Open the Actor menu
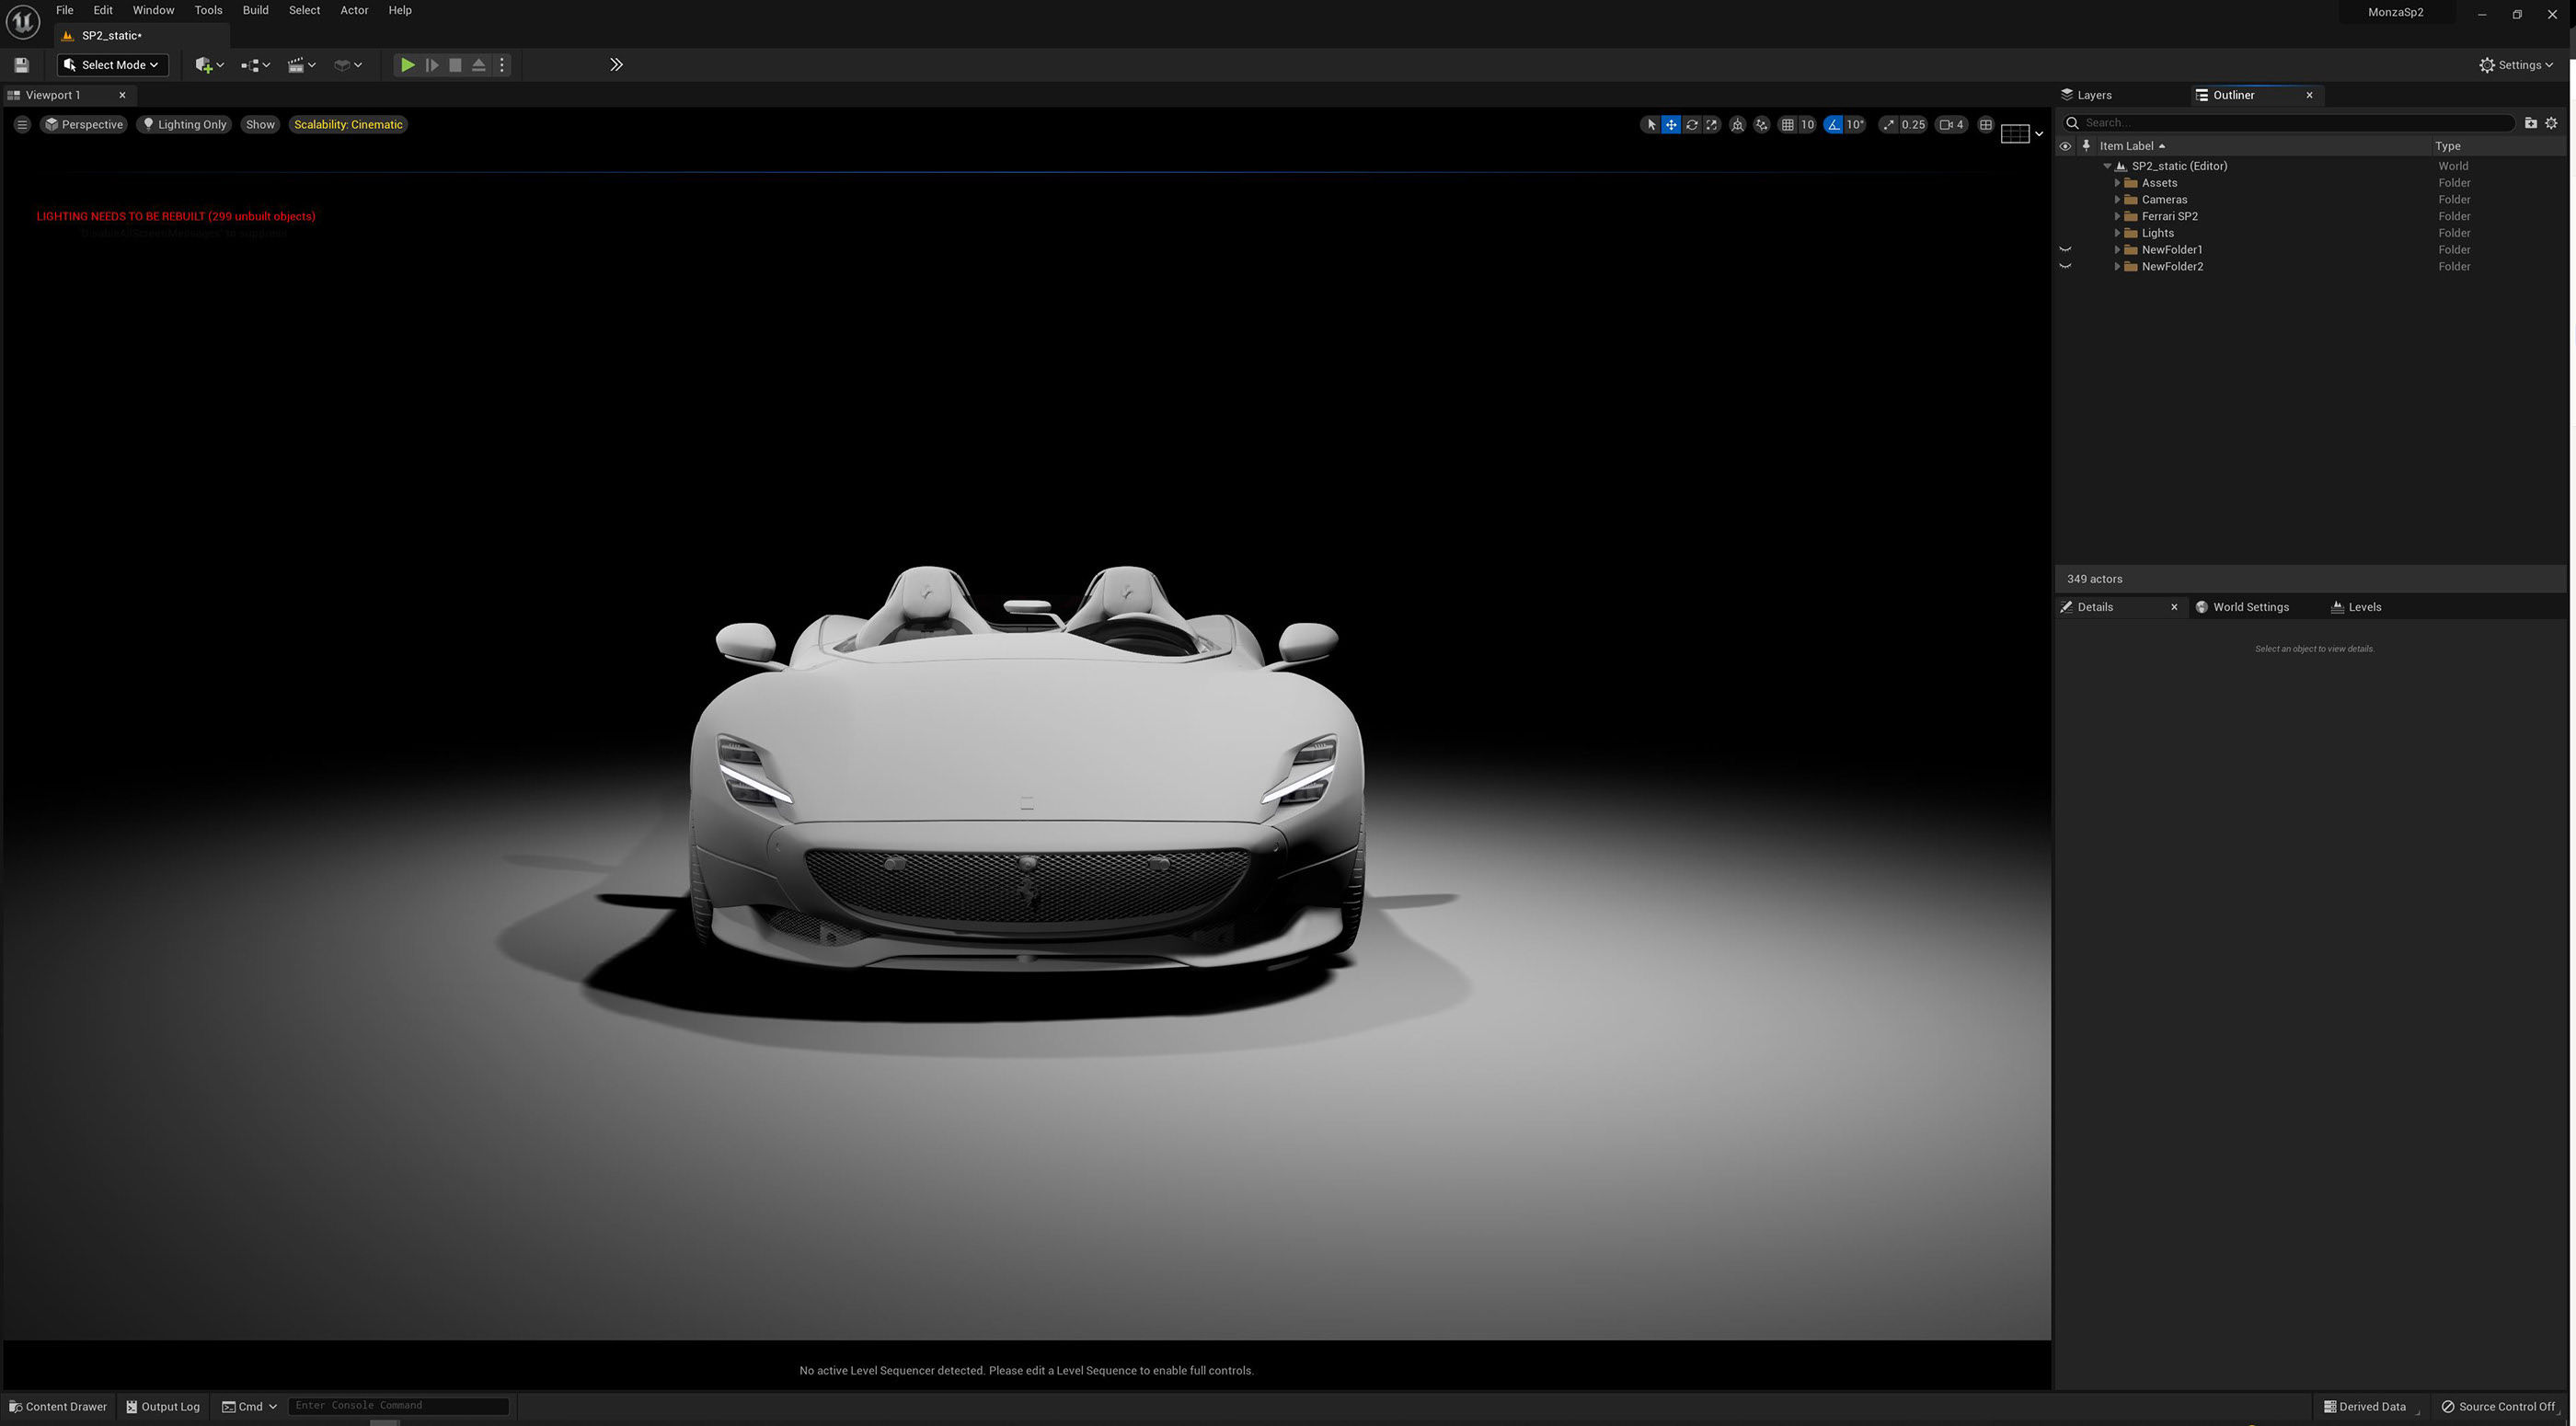The width and height of the screenshot is (2576, 1426). point(354,10)
